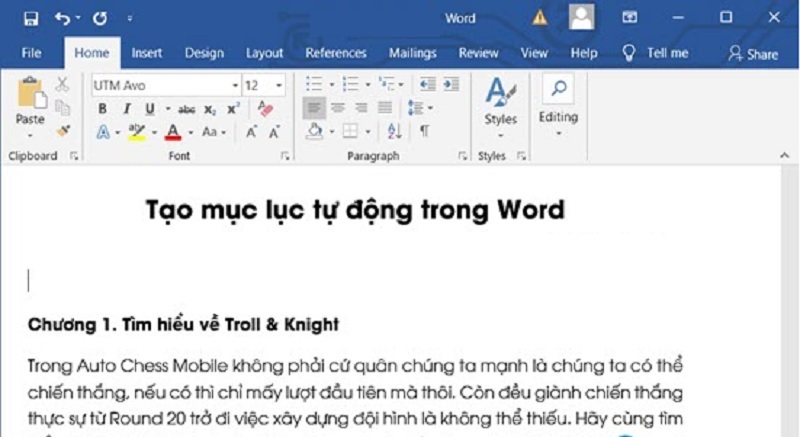The height and width of the screenshot is (437, 800).
Task: Switch to the References tab
Action: [x=336, y=53]
